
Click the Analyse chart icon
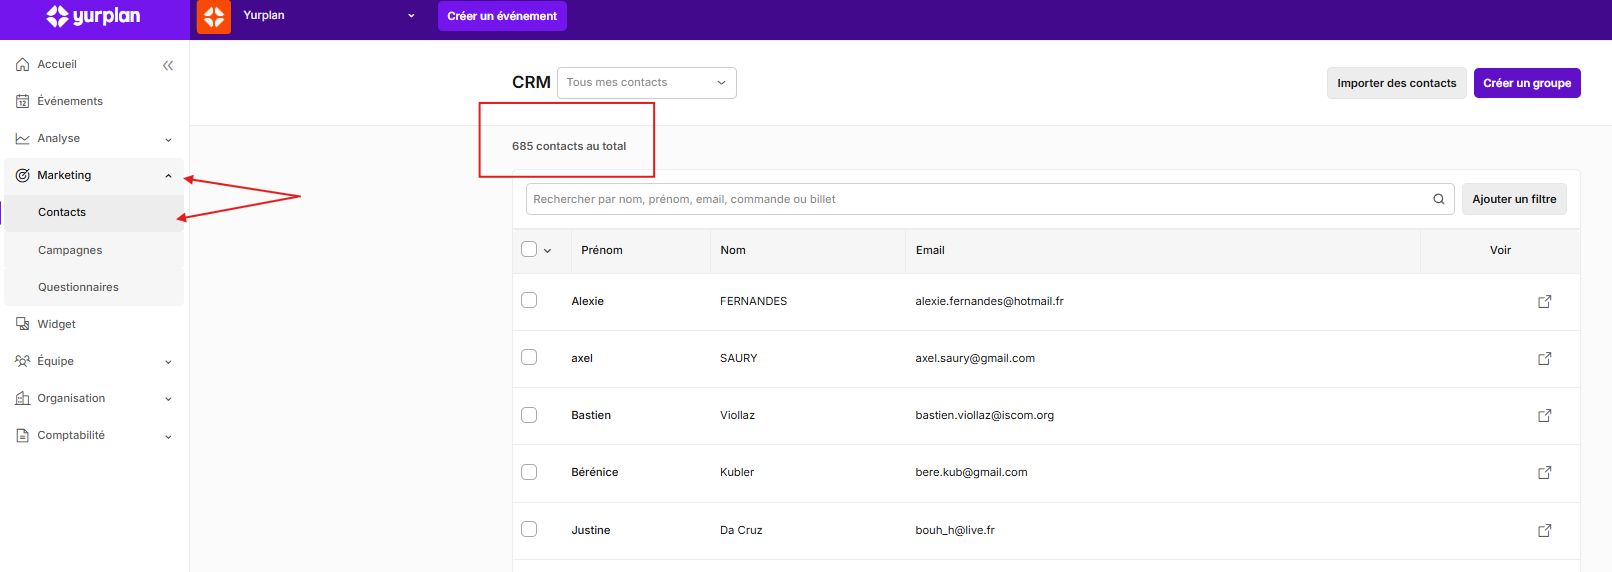coord(22,138)
